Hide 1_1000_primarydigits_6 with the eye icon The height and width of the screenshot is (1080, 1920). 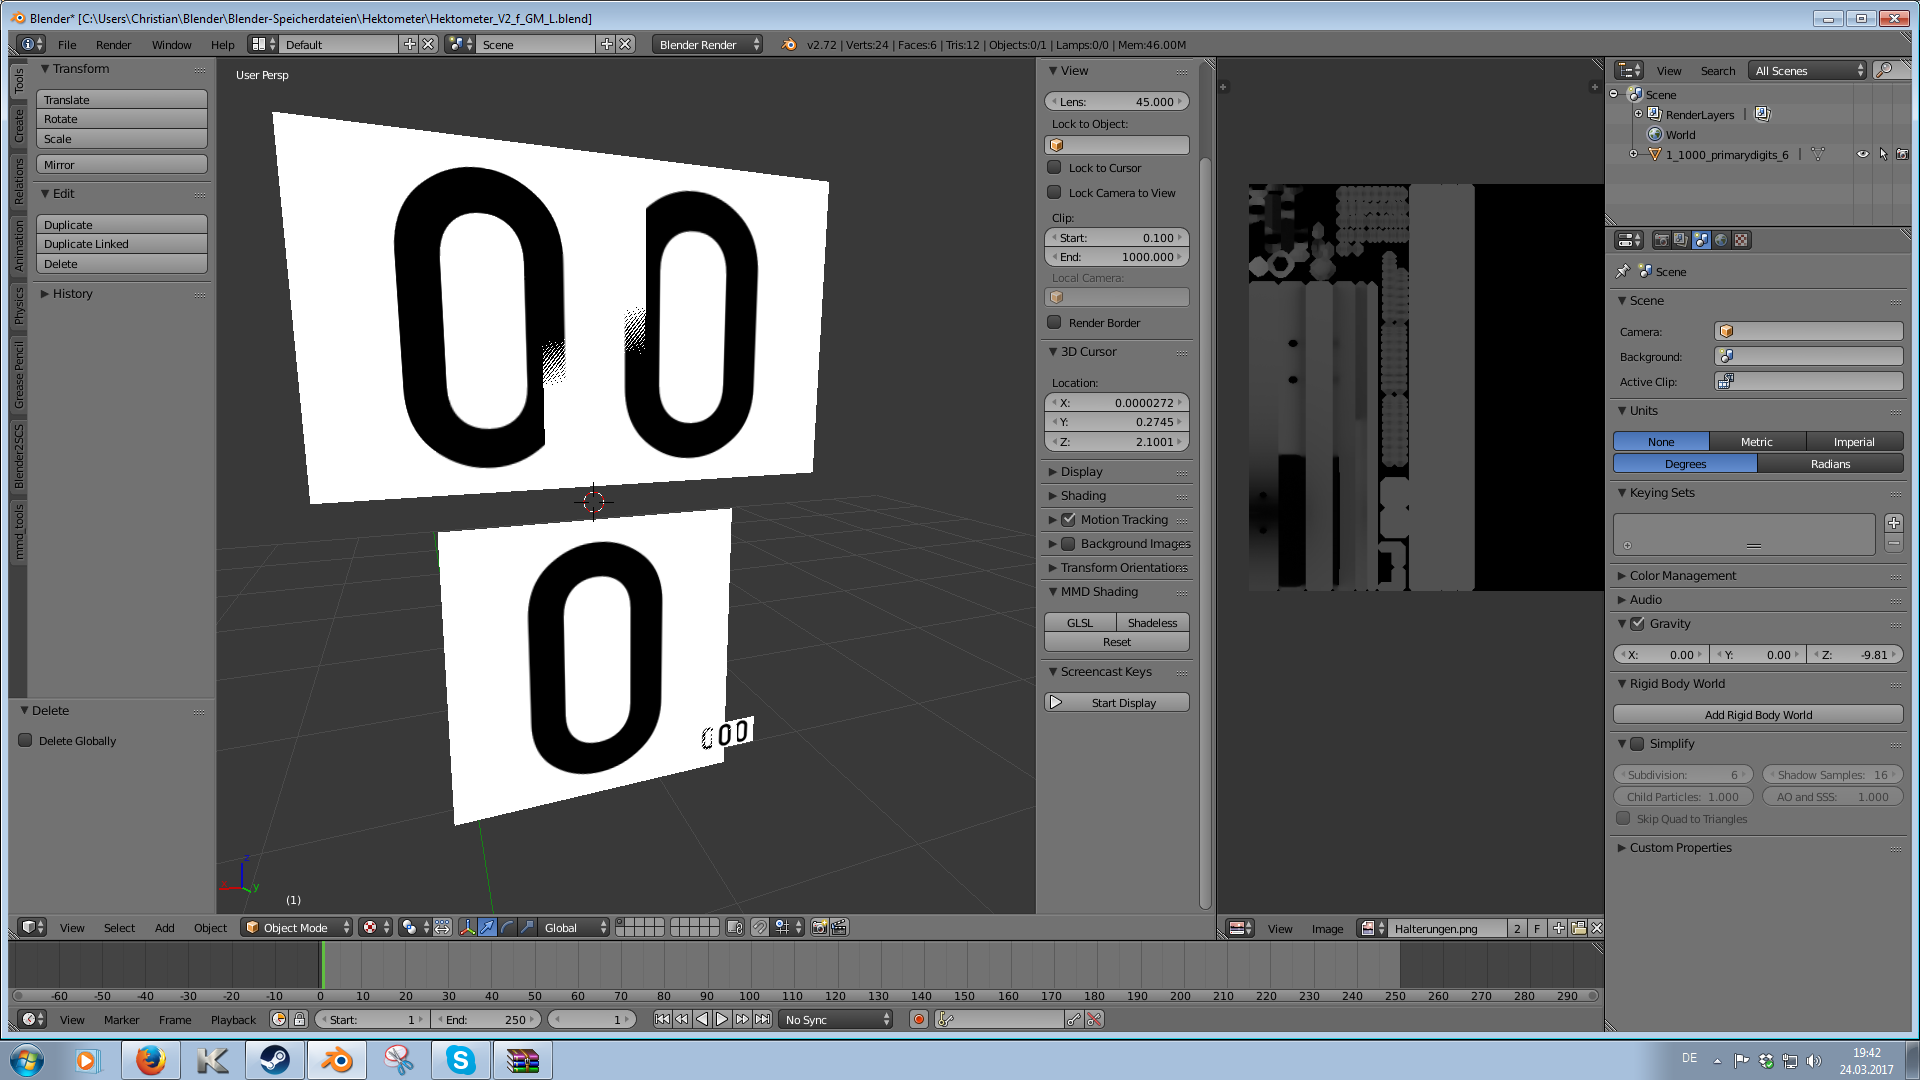(1862, 155)
